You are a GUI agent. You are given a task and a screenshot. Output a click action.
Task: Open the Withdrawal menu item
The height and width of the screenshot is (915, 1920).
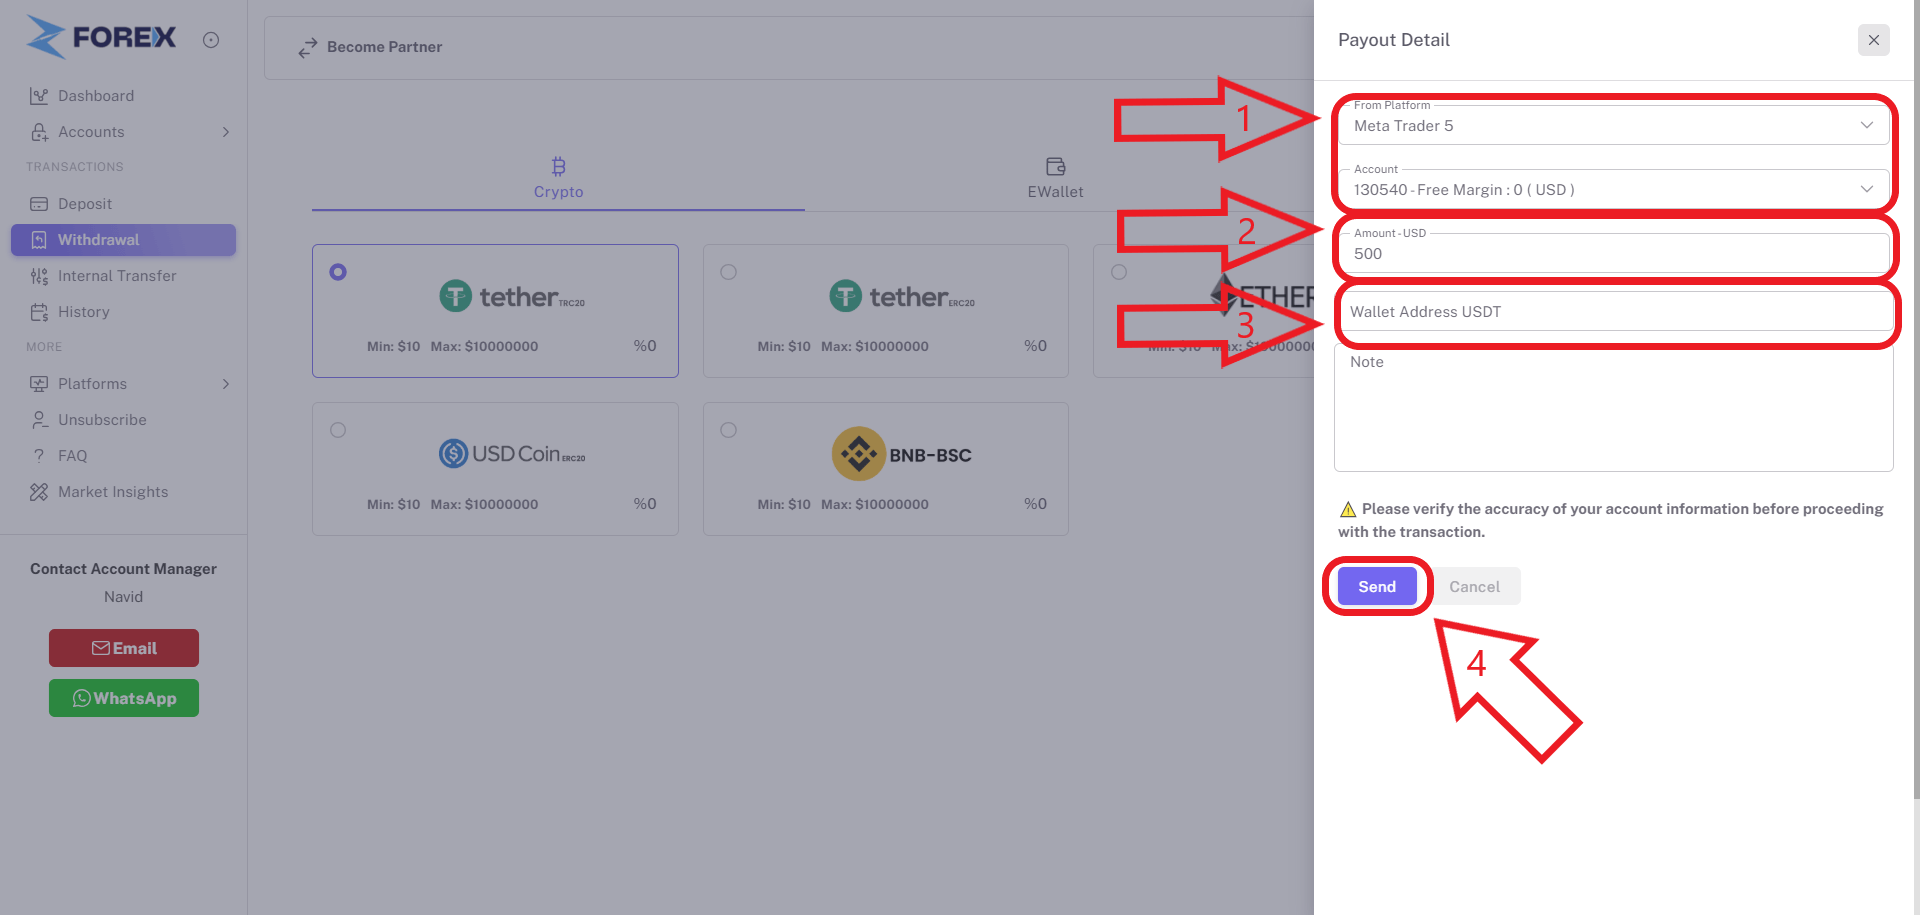tap(123, 240)
